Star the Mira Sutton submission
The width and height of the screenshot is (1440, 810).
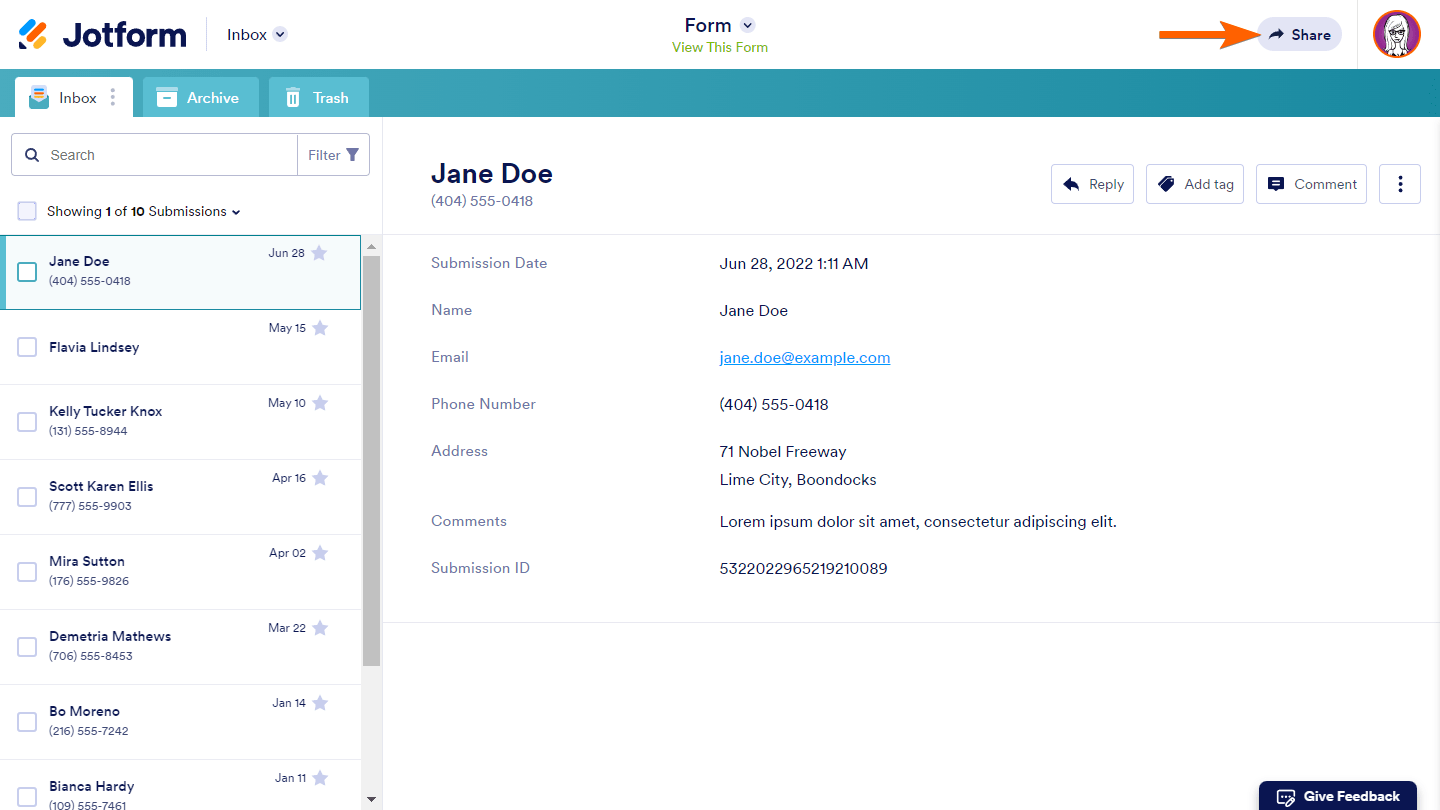point(320,553)
